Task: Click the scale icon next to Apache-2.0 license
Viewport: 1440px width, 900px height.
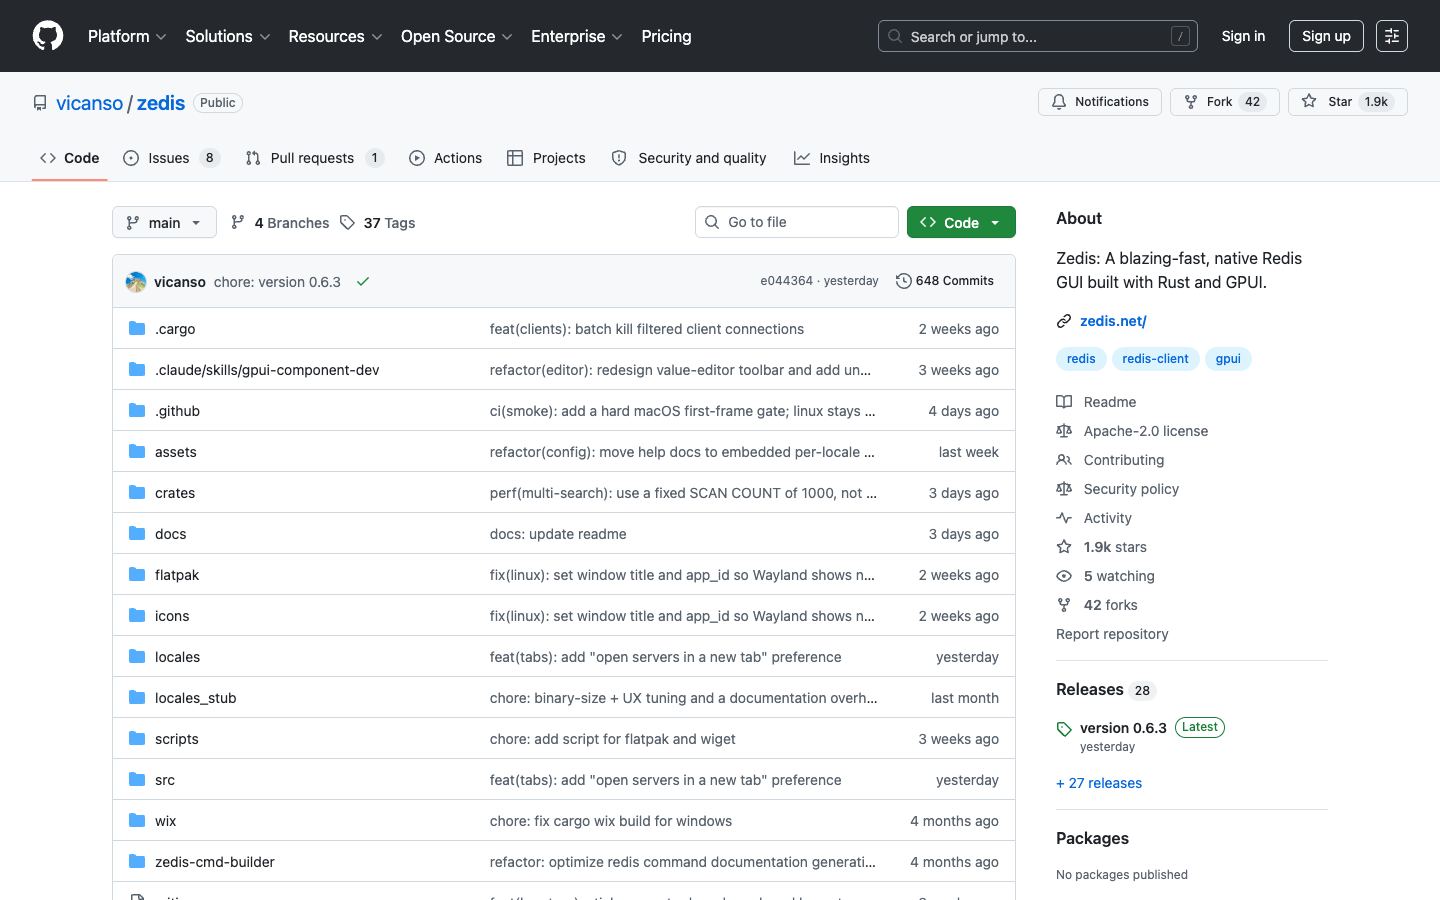Action: point(1064,431)
